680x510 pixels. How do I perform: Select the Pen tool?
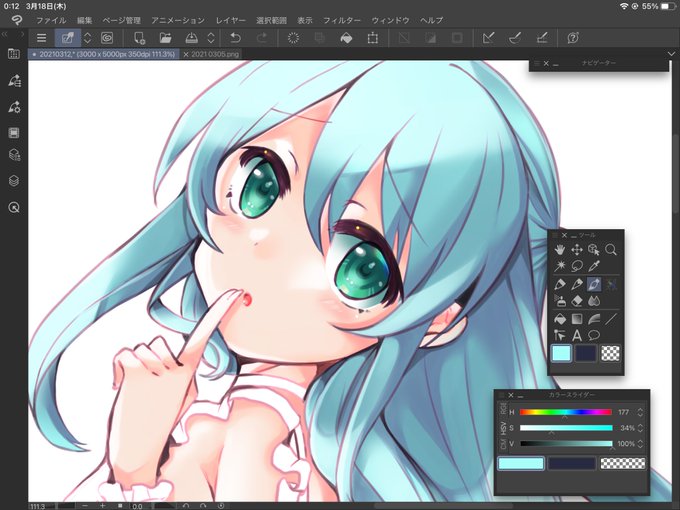click(560, 284)
